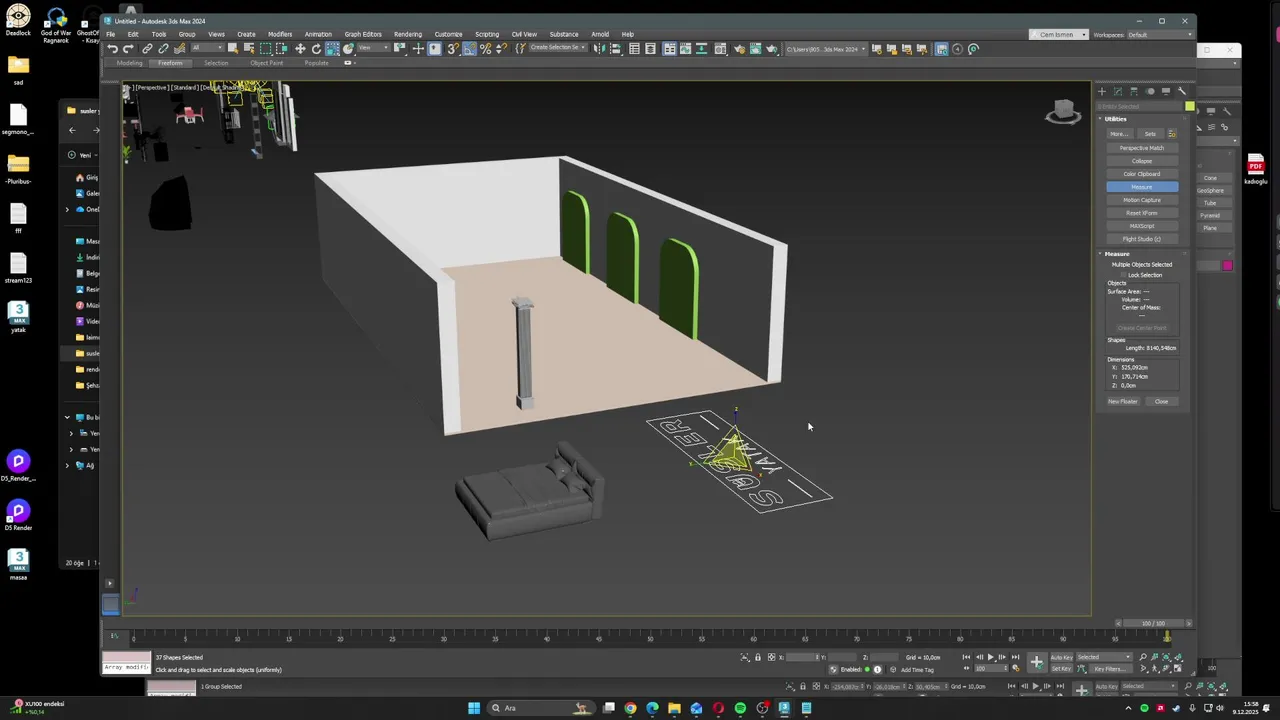Image resolution: width=1280 pixels, height=720 pixels.
Task: Open Spotify from the Windows taskbar
Action: point(740,708)
